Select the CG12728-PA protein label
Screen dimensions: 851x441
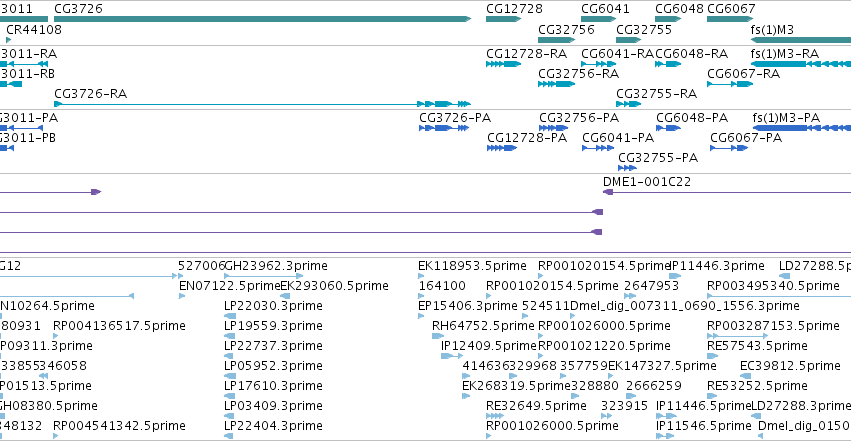(527, 137)
